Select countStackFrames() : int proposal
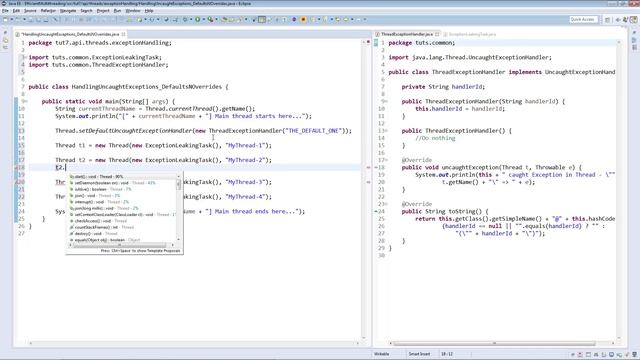The width and height of the screenshot is (640, 360). click(x=122, y=227)
